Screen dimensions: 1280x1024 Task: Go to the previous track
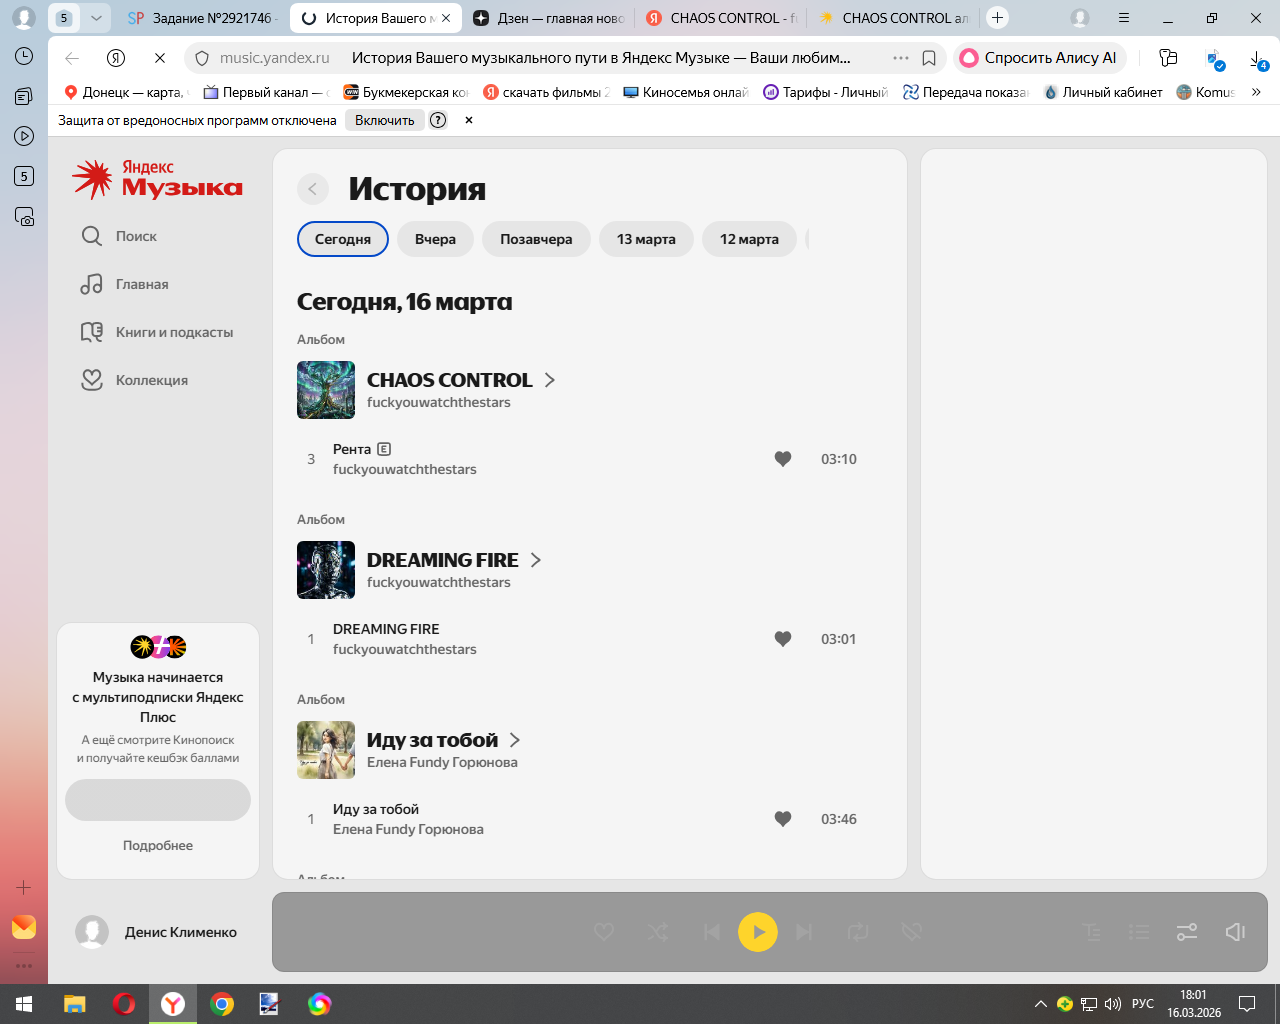(x=711, y=932)
